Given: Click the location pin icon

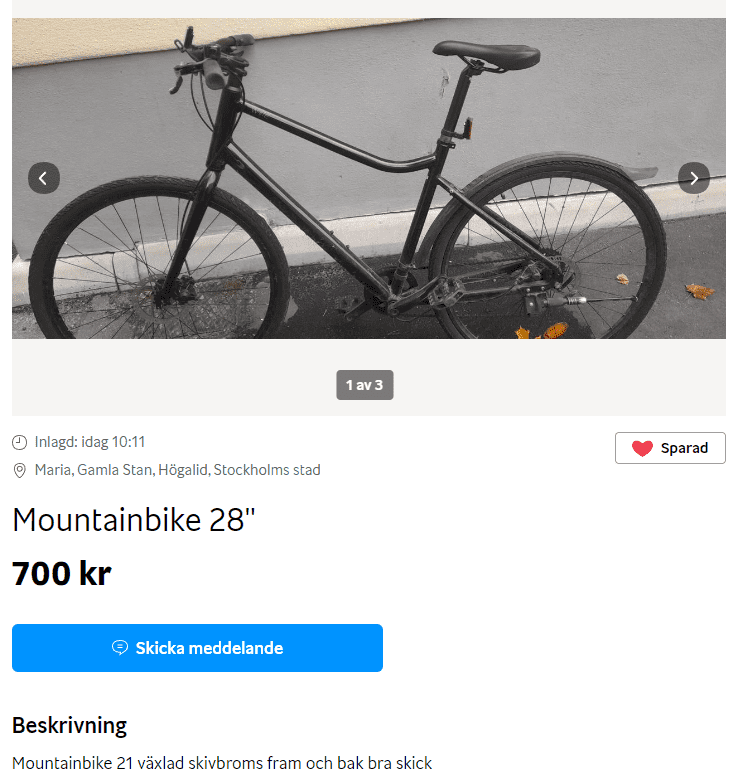Looking at the screenshot, I should [20, 470].
